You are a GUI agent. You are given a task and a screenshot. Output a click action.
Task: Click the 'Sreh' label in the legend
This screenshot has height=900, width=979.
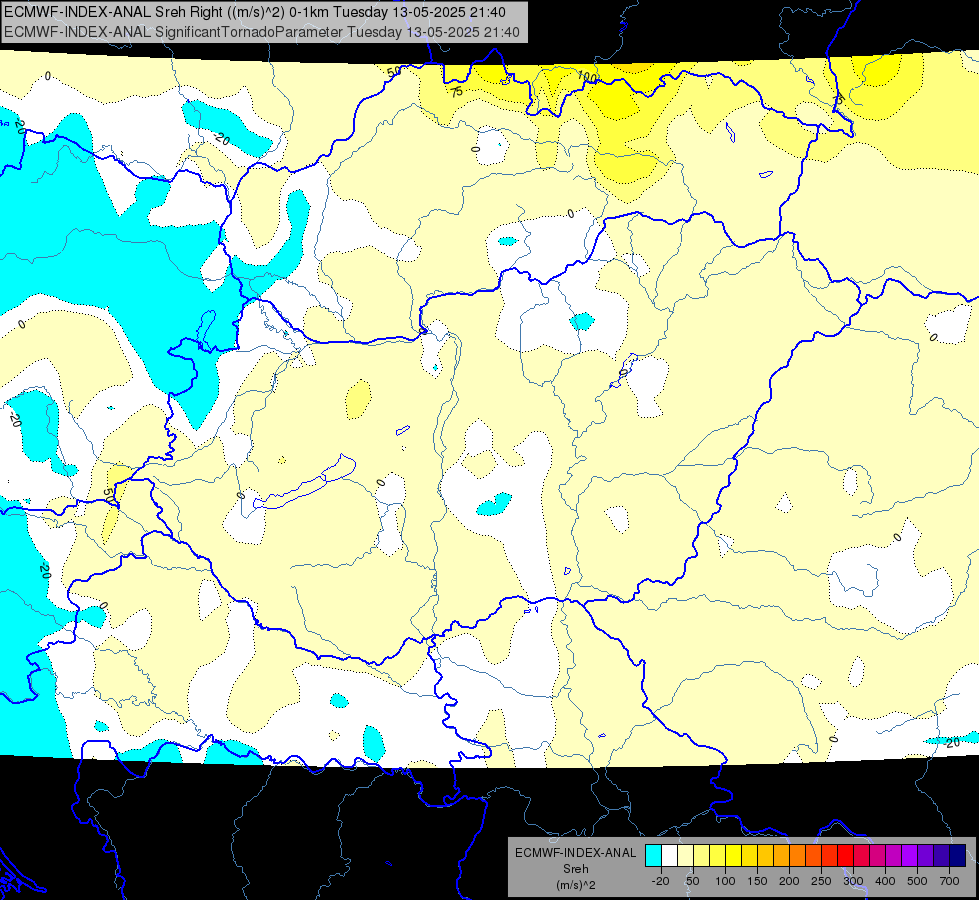click(576, 869)
